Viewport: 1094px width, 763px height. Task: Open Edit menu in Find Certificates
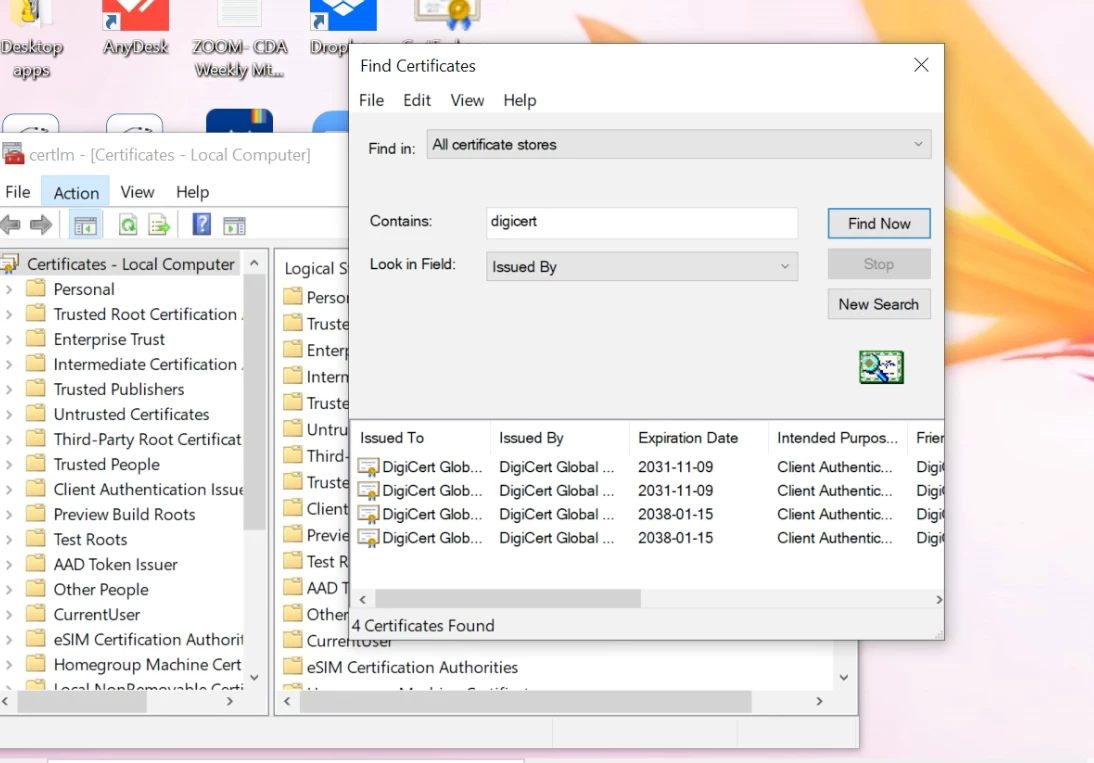417,100
